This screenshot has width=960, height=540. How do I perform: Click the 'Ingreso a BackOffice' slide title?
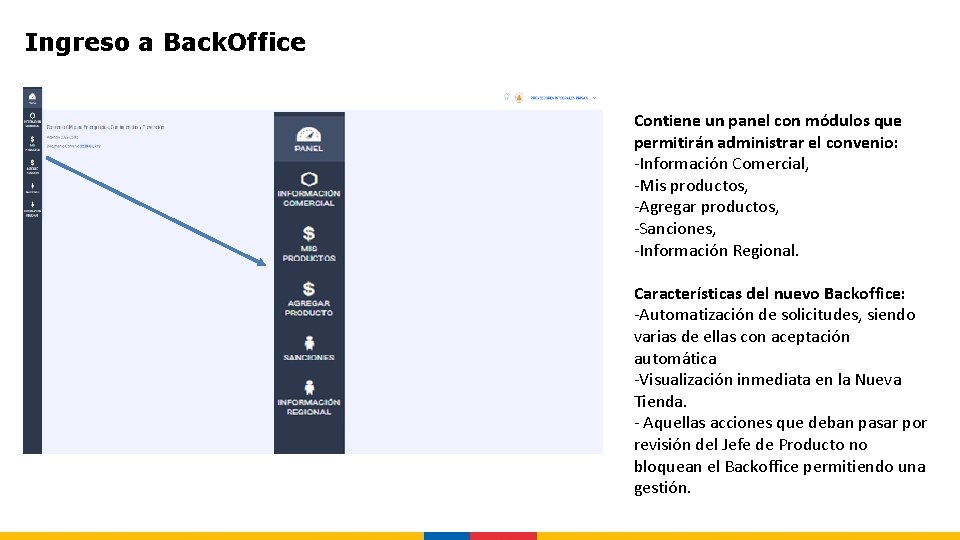tap(165, 42)
